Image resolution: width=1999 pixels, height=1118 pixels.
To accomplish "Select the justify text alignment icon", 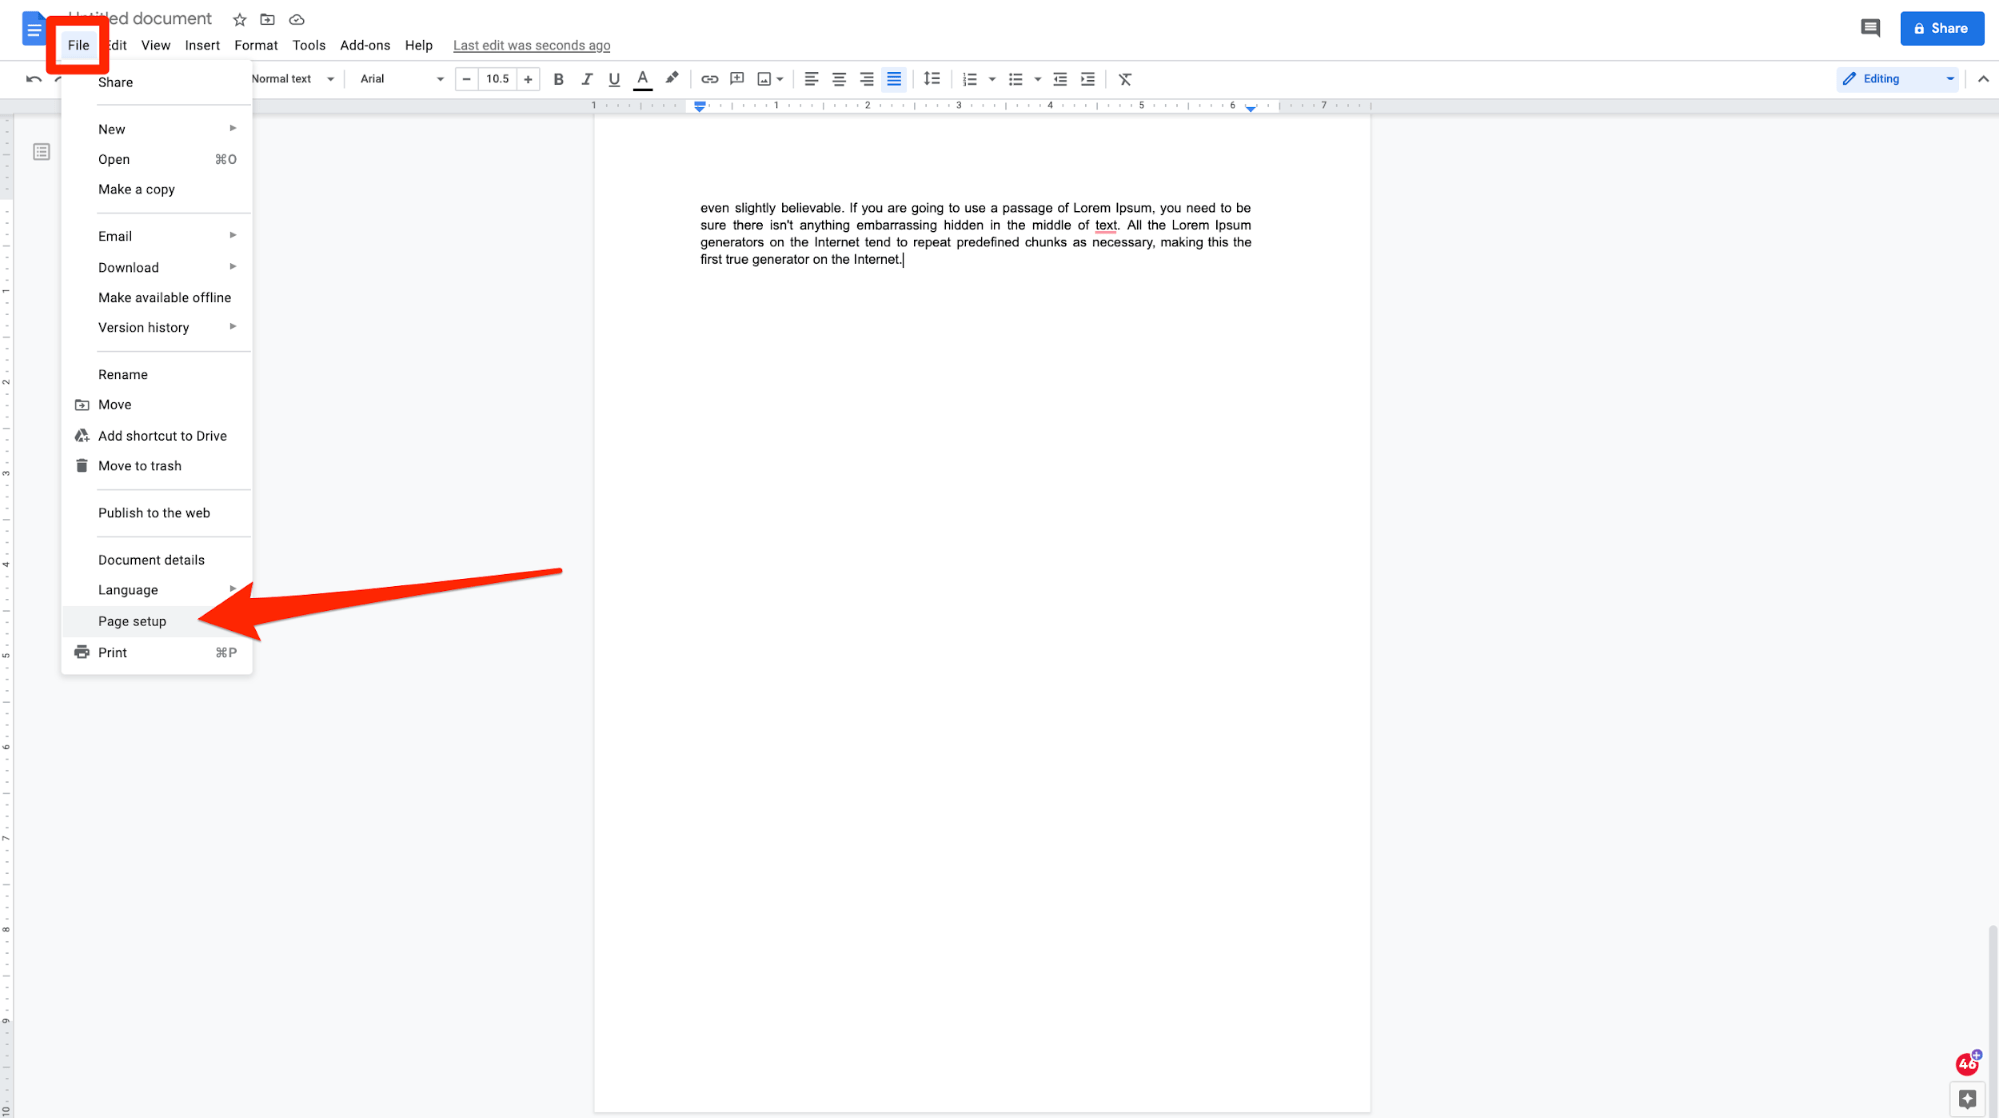I will coord(894,78).
